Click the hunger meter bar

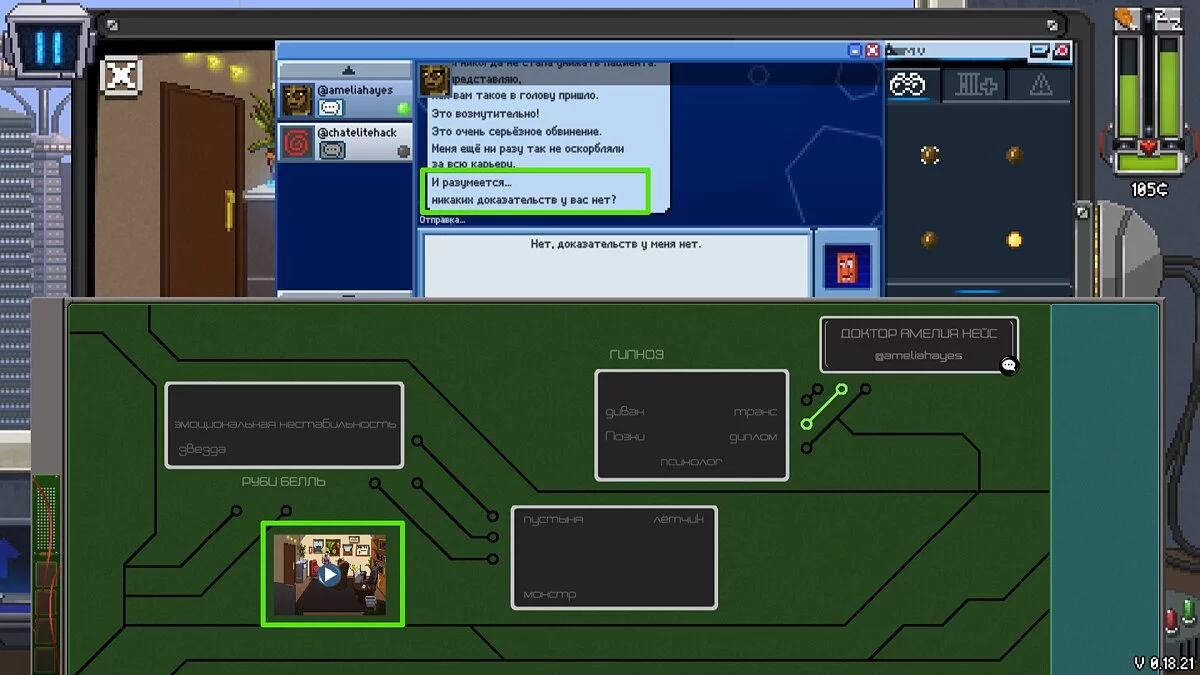1129,85
